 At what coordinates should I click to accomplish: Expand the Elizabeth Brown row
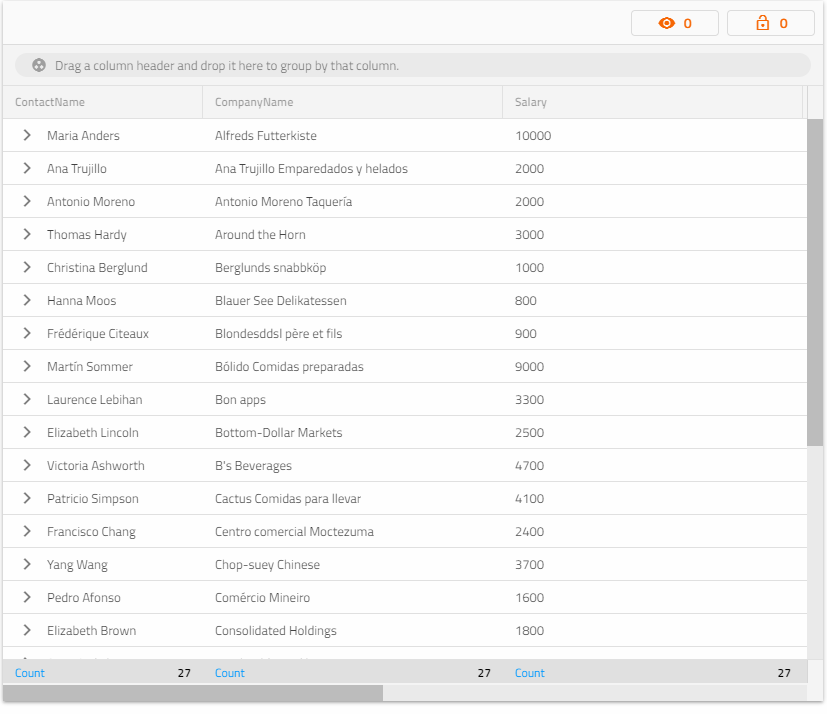point(27,630)
